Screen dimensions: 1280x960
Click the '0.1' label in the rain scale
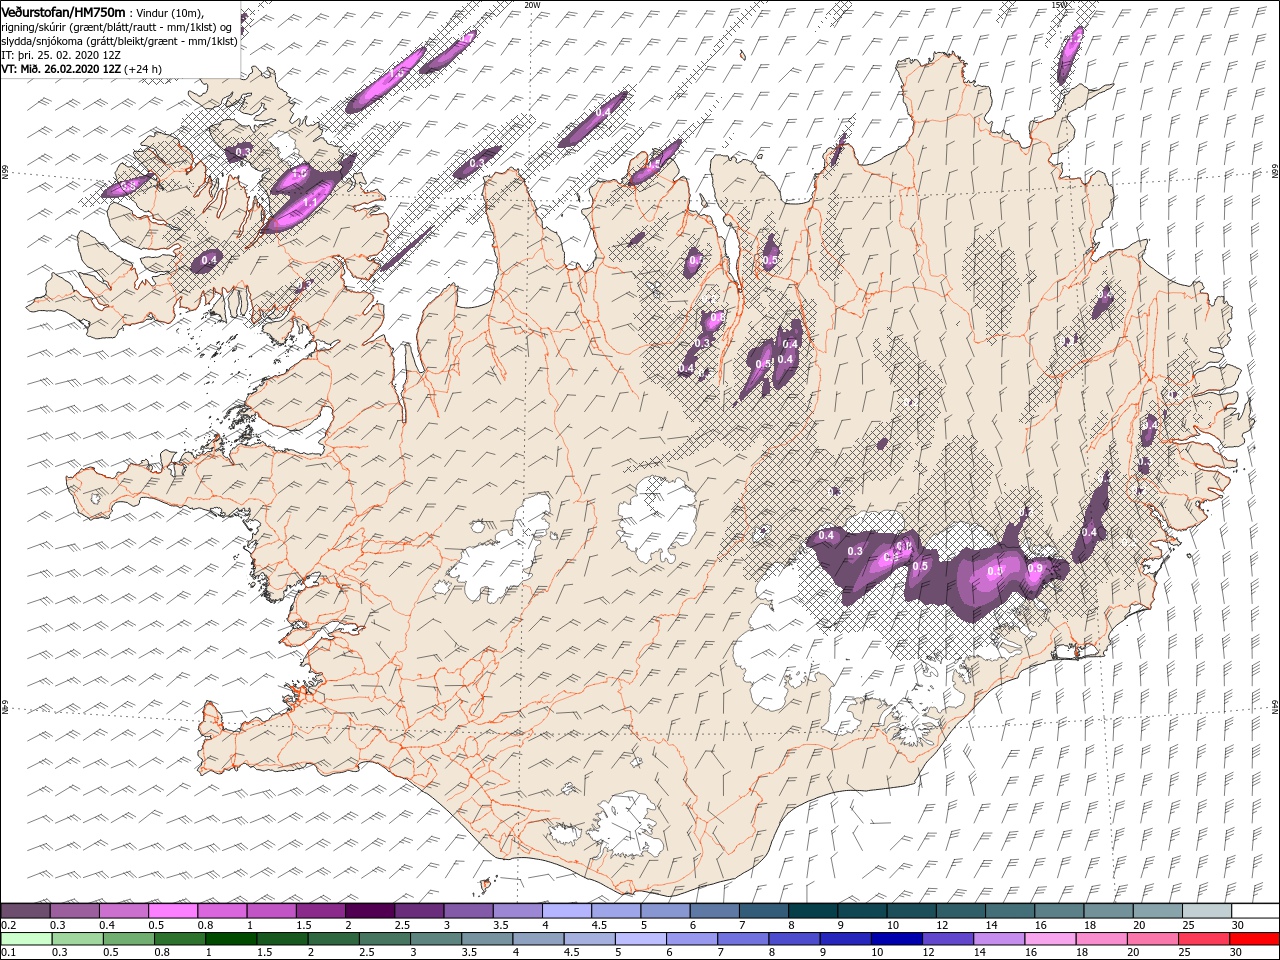[x=8, y=953]
